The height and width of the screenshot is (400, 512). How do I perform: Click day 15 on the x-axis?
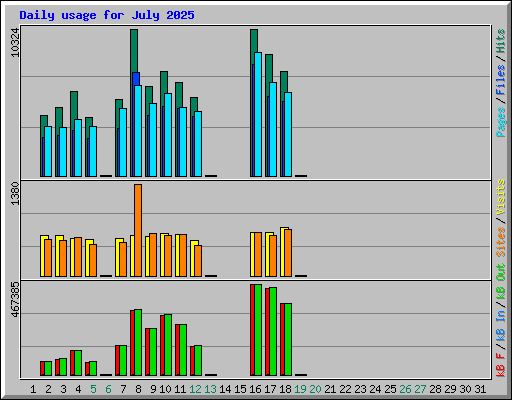pyautogui.click(x=240, y=389)
